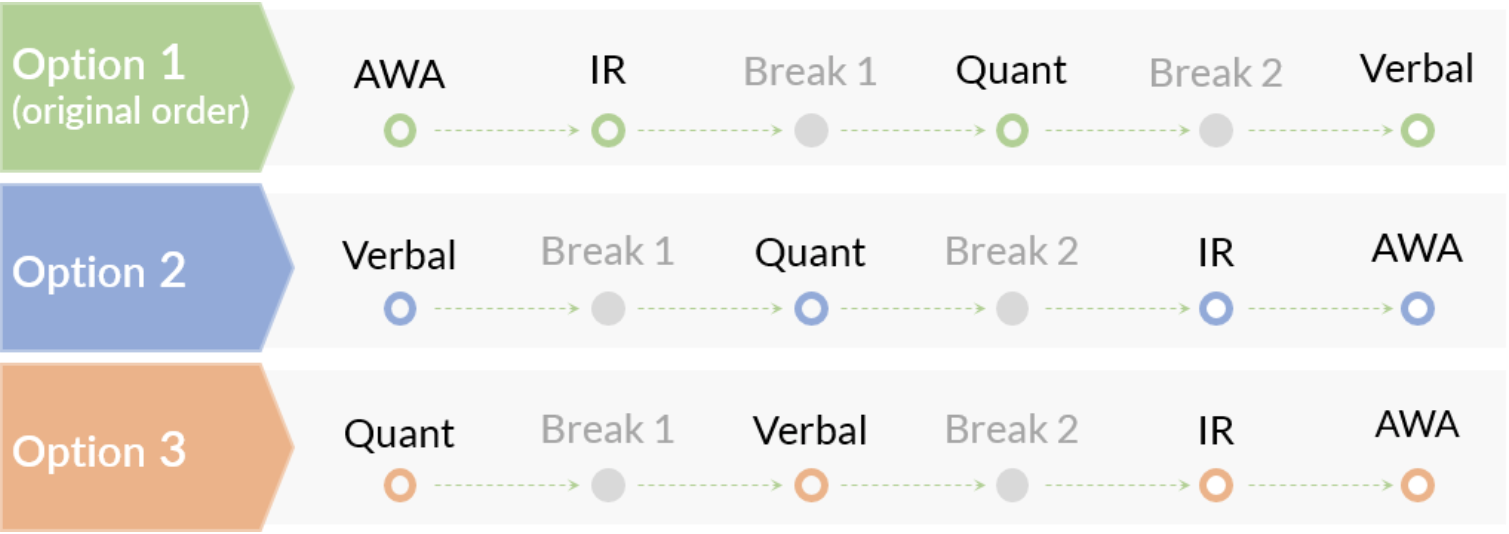Viewport: 1509px width, 534px height.
Task: Click the blue circle under Verbal in Option 2
Action: pos(400,309)
